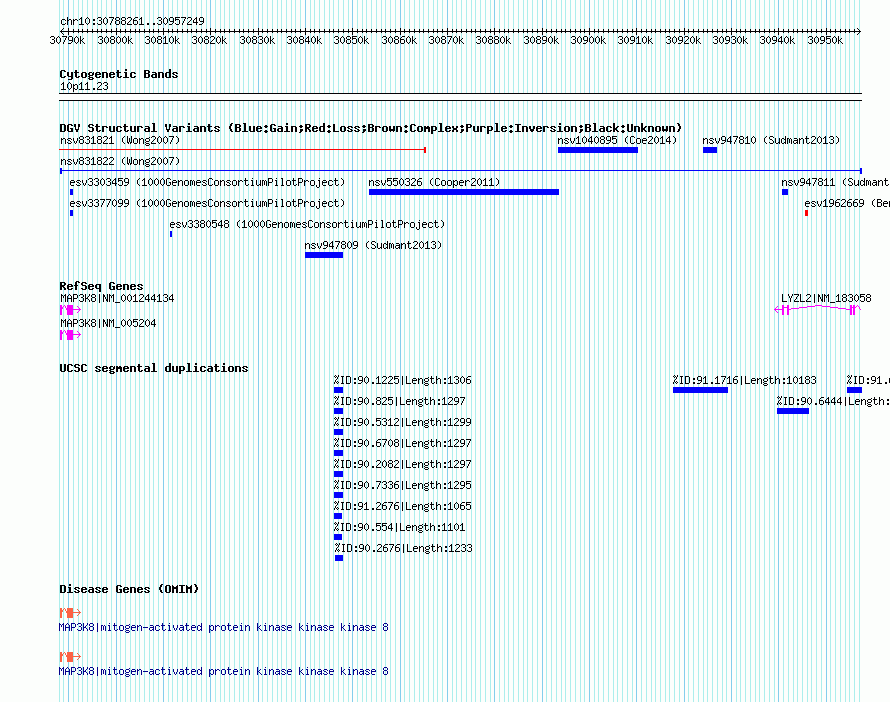Screen dimensions: 890x702
Task: Click the upper orange OMIM MAP3K8 glyph
Action: (70, 613)
